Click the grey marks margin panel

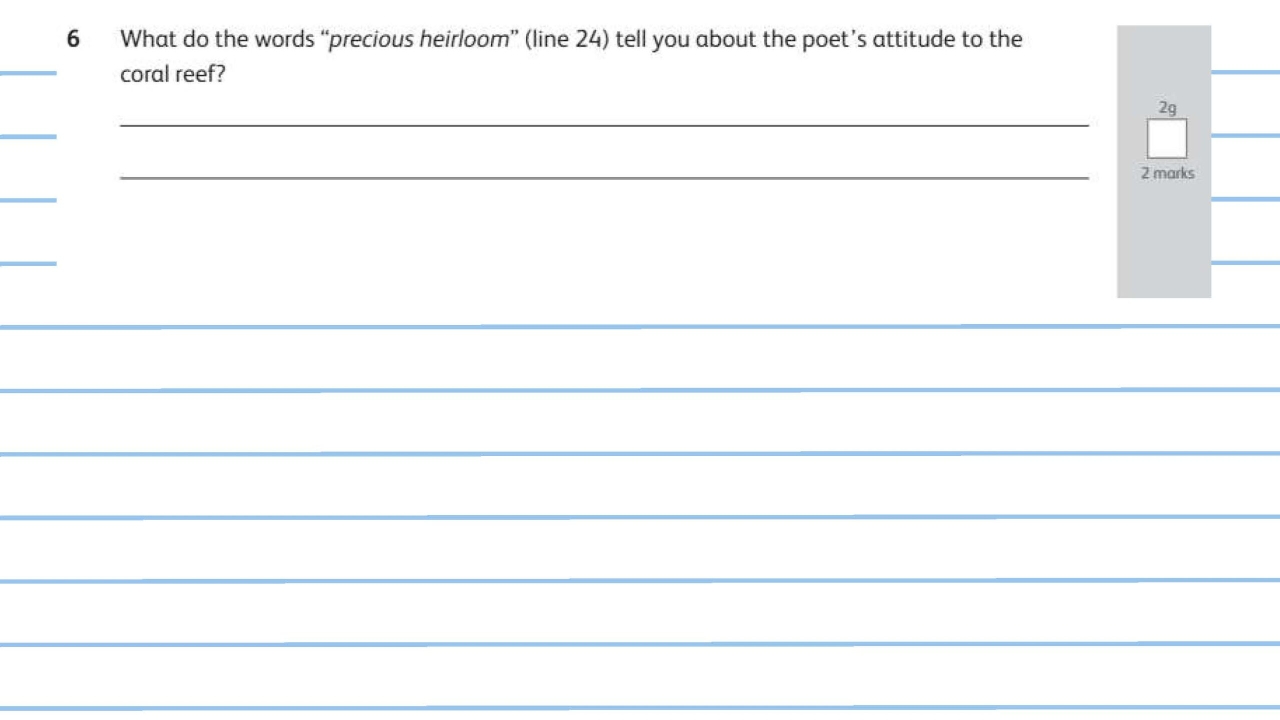click(1164, 240)
